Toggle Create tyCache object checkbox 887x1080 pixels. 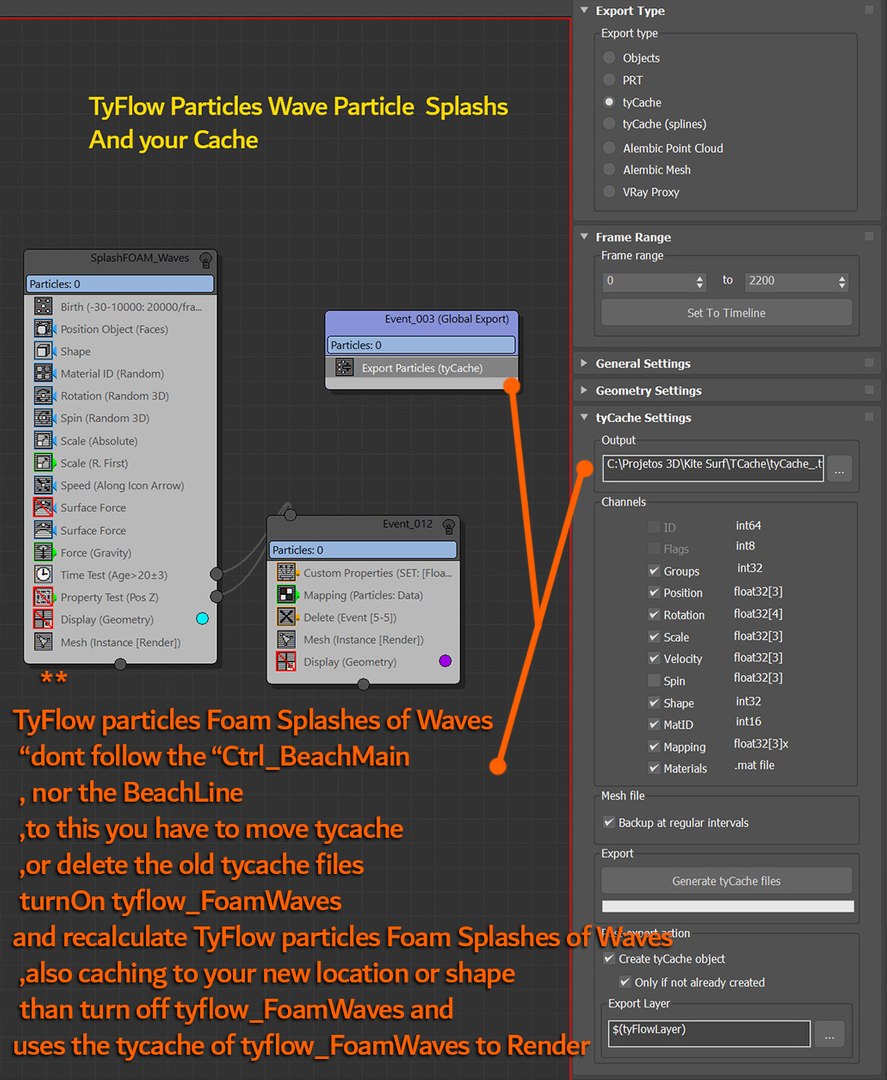coord(609,958)
